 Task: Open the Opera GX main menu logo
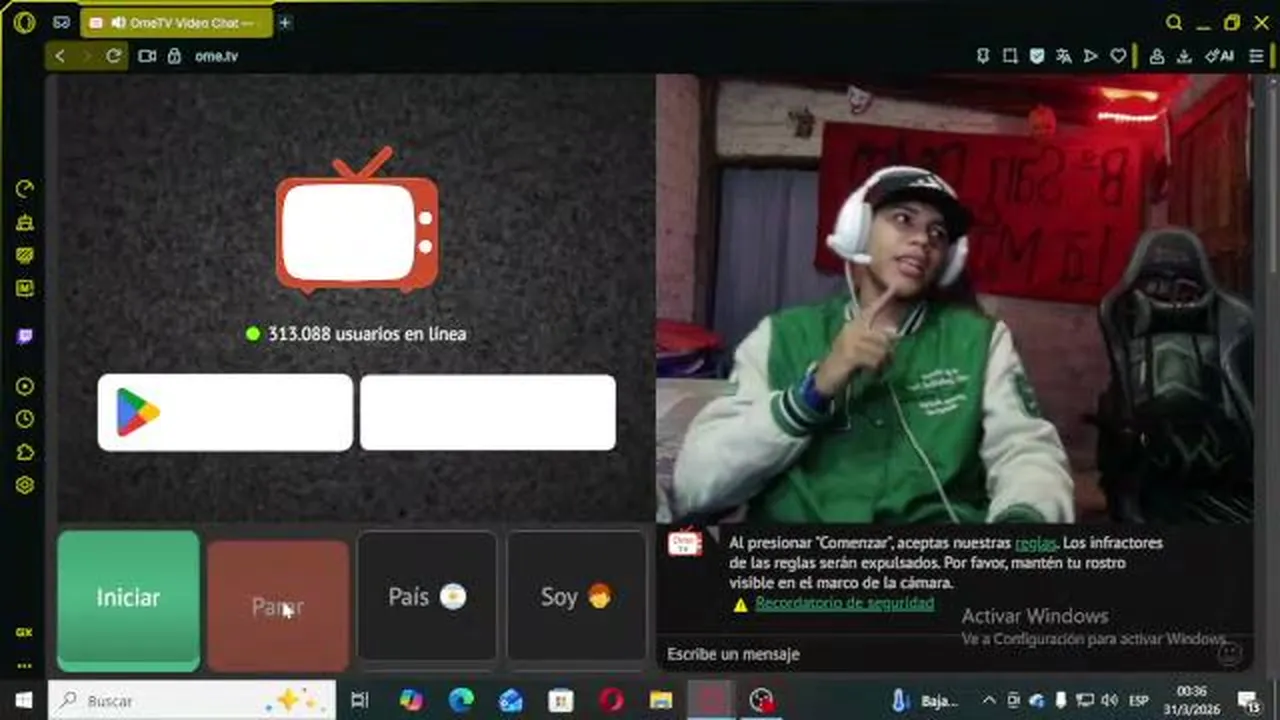24,22
